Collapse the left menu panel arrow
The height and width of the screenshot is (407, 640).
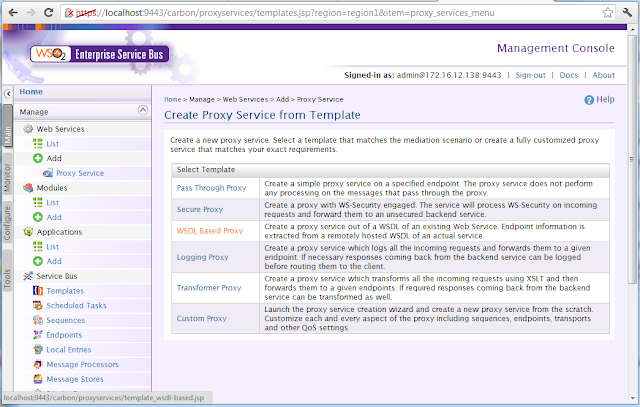click(x=8, y=94)
